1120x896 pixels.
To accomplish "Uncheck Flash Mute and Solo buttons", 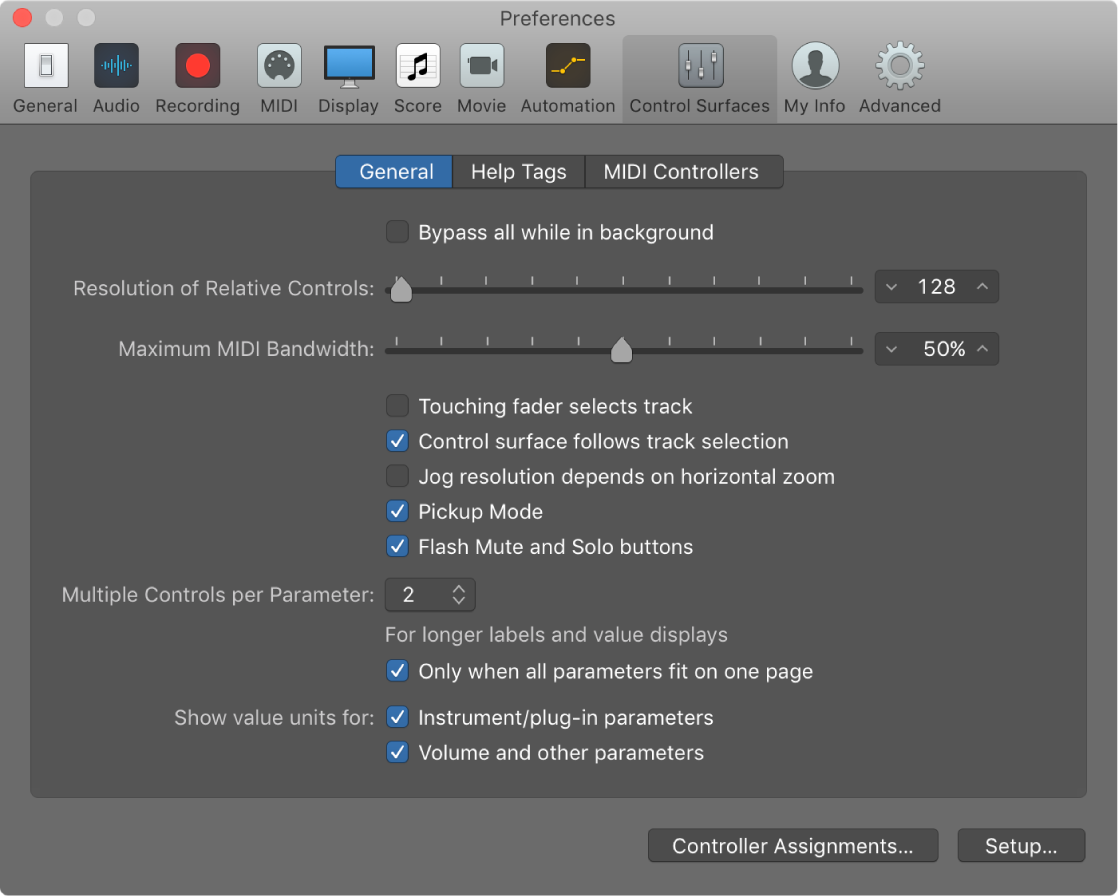I will tap(397, 546).
